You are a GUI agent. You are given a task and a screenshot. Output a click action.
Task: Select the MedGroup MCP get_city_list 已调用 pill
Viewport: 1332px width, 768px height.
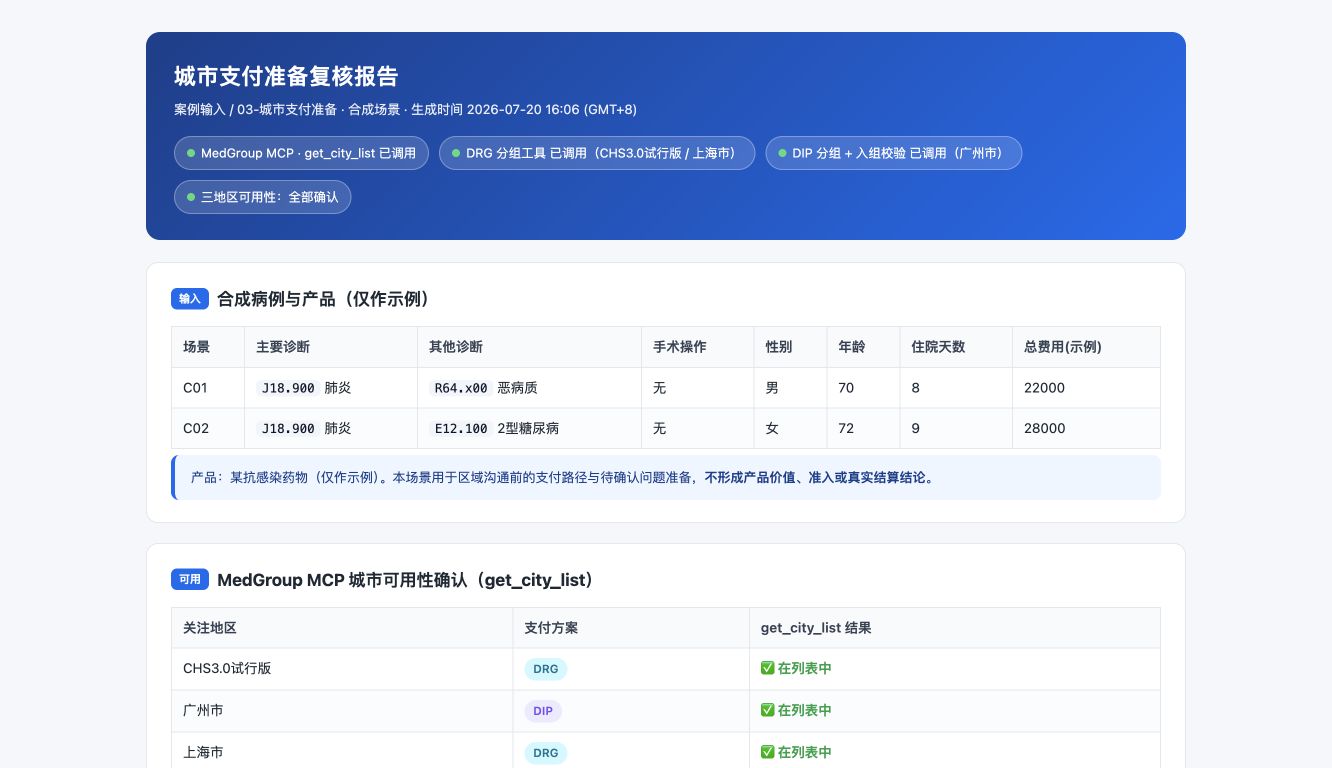pyautogui.click(x=301, y=153)
